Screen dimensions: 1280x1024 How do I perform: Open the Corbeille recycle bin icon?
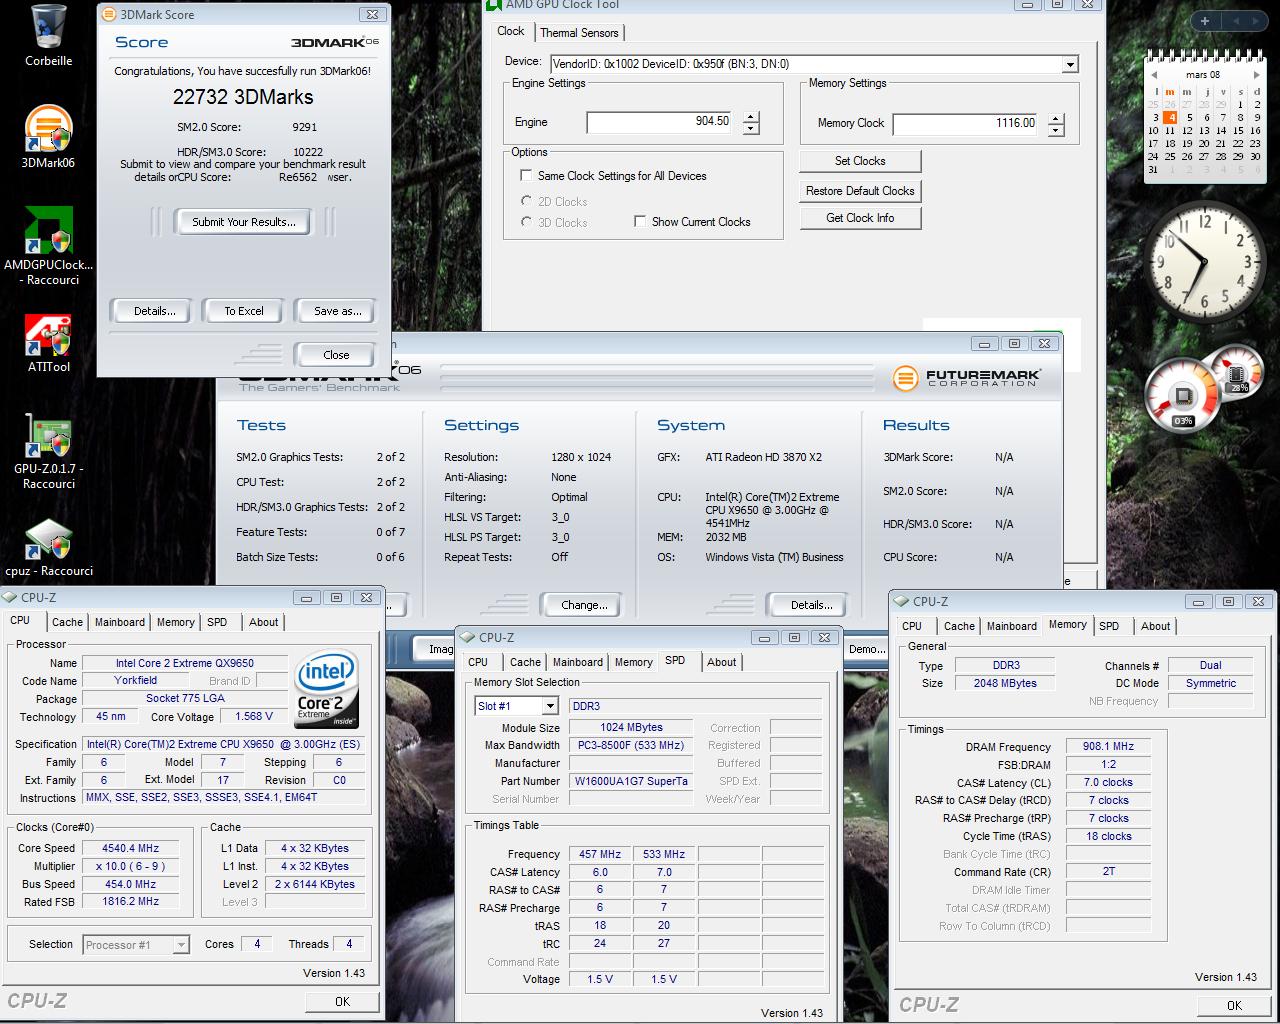[x=48, y=28]
